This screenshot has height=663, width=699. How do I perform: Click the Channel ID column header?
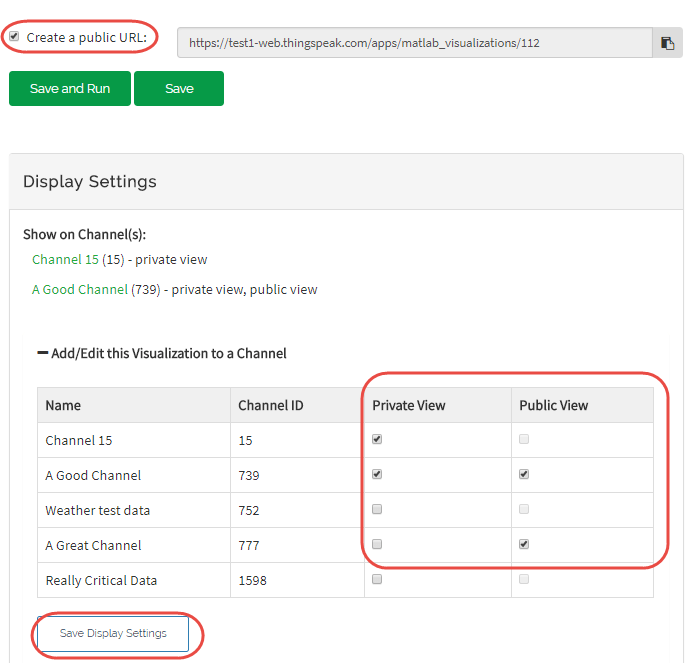pyautogui.click(x=271, y=406)
